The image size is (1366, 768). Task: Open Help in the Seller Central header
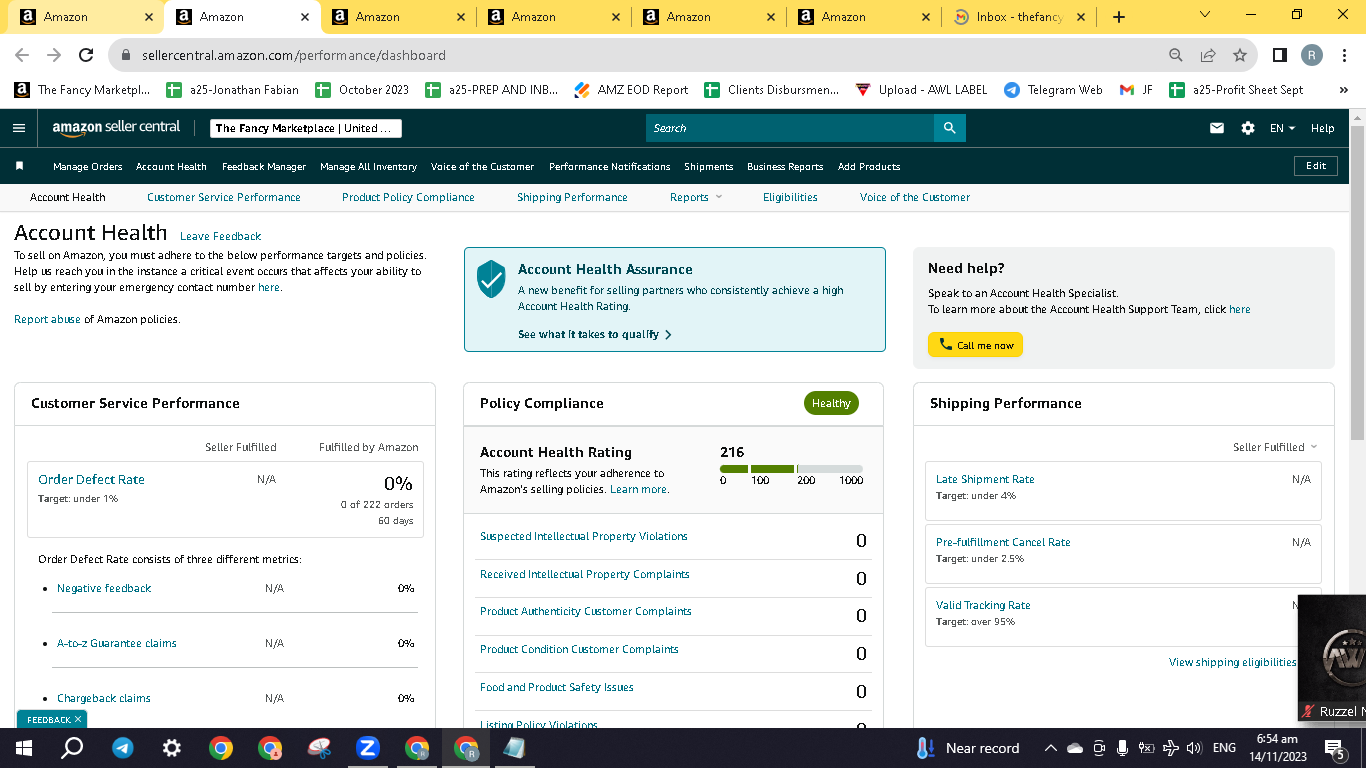pos(1323,128)
